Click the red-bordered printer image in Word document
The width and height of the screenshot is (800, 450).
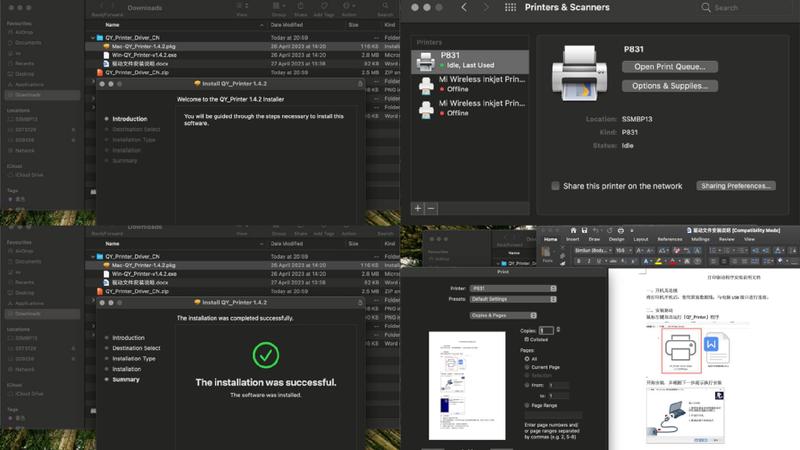(x=682, y=351)
